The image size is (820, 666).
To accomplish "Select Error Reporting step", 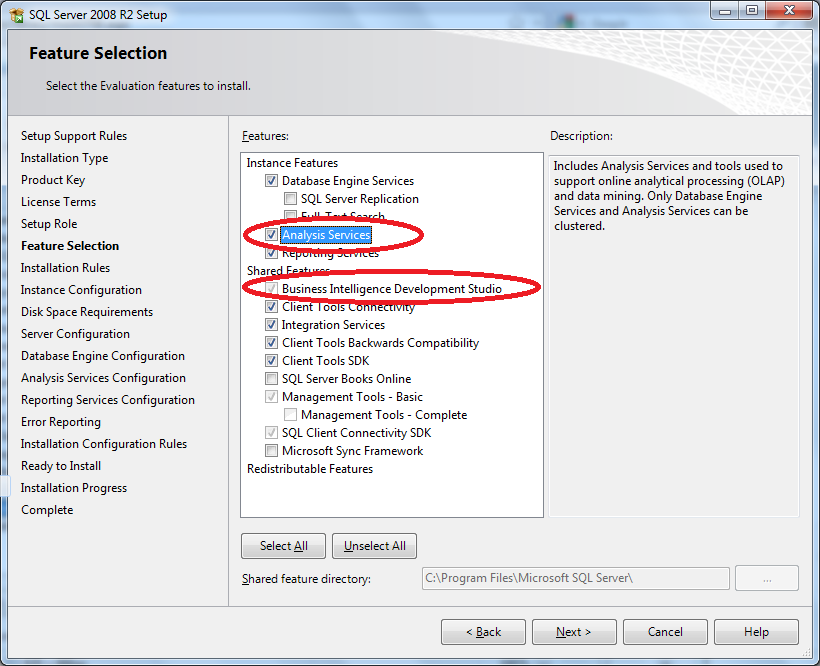I will point(61,422).
